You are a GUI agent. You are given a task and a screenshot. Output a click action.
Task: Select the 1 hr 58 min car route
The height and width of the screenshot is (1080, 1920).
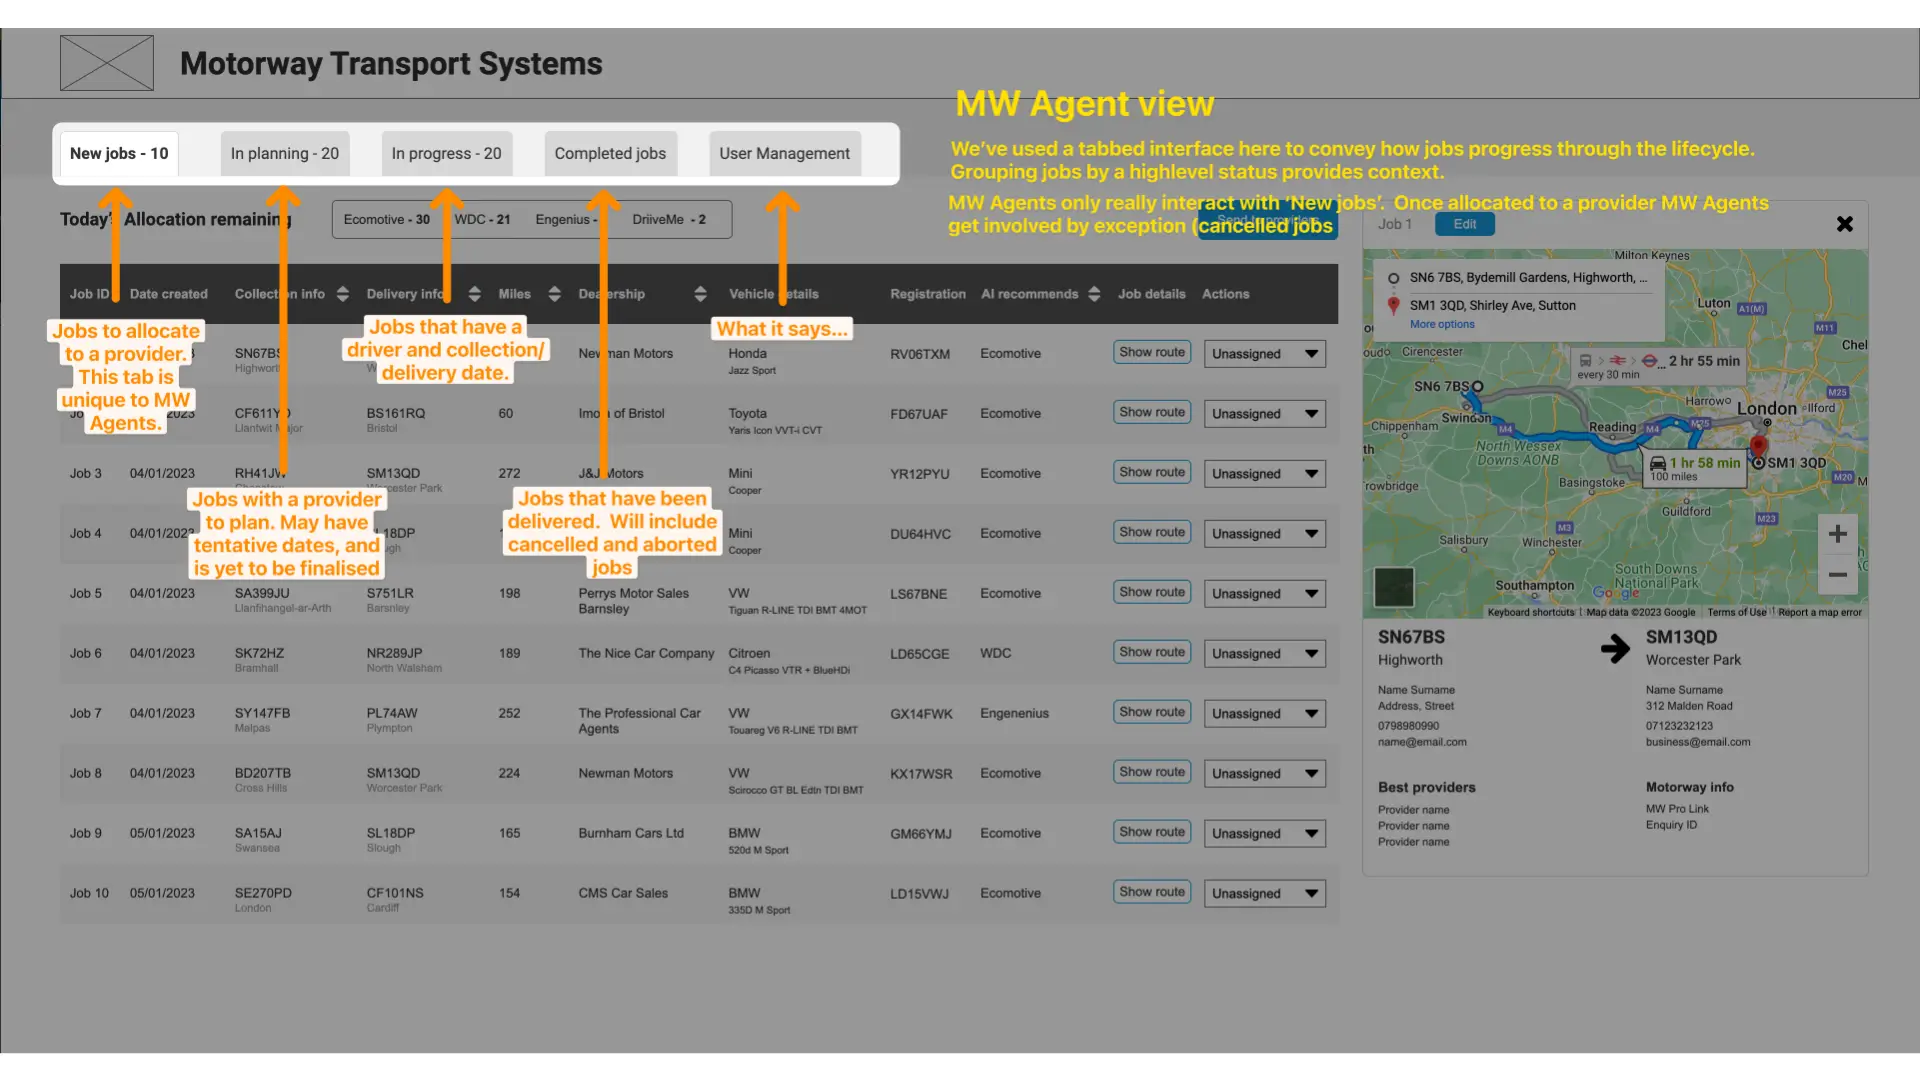pos(1695,468)
